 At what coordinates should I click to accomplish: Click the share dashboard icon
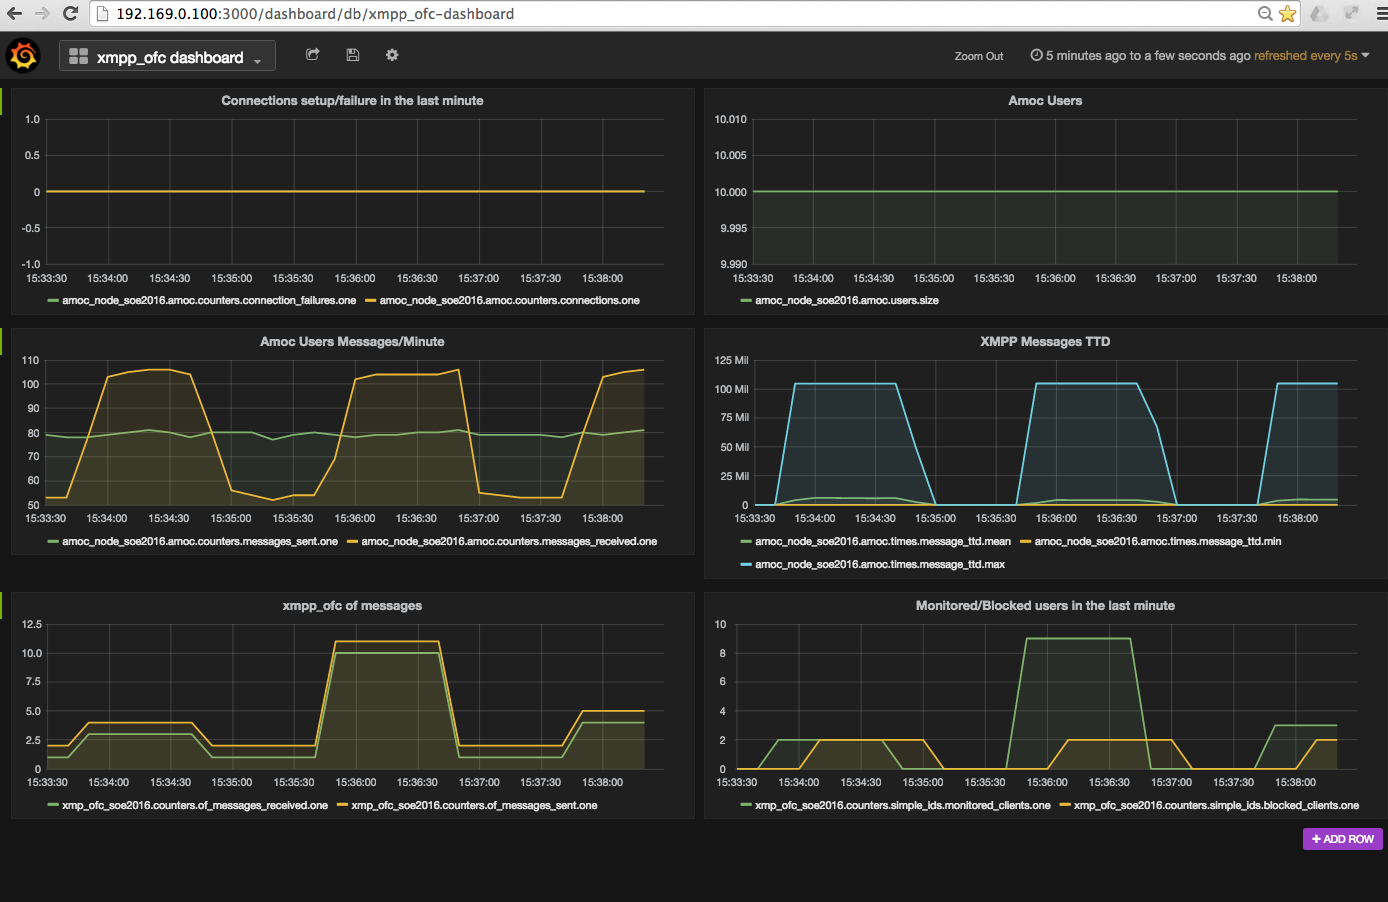(x=313, y=55)
